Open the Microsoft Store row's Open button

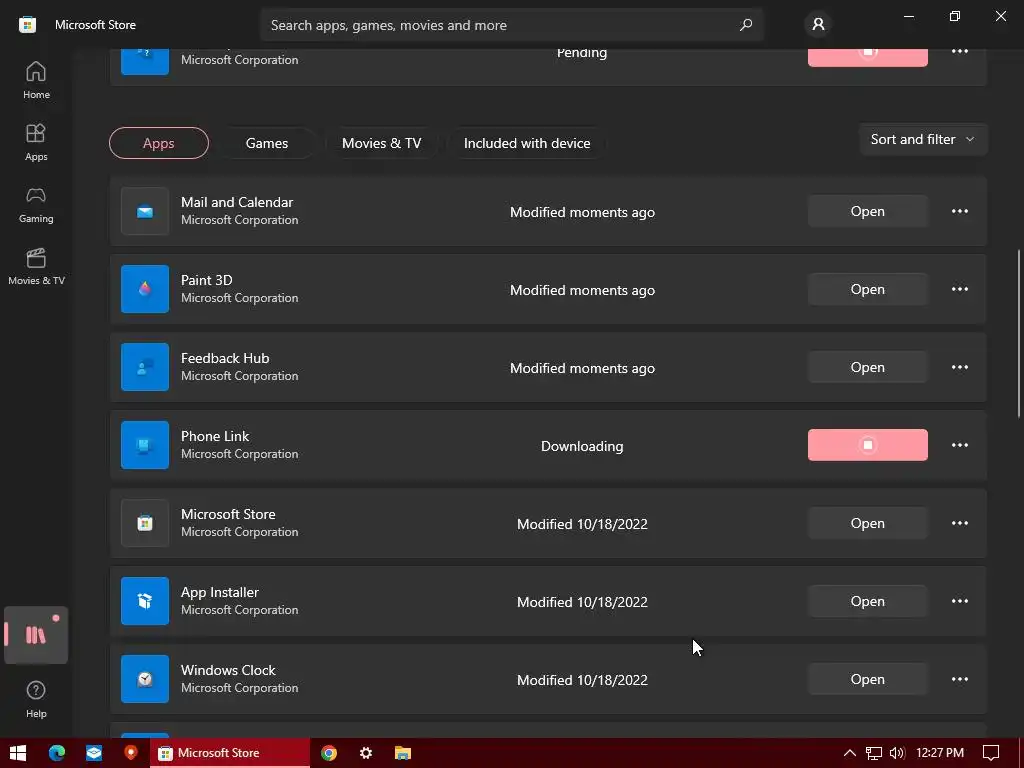[867, 523]
